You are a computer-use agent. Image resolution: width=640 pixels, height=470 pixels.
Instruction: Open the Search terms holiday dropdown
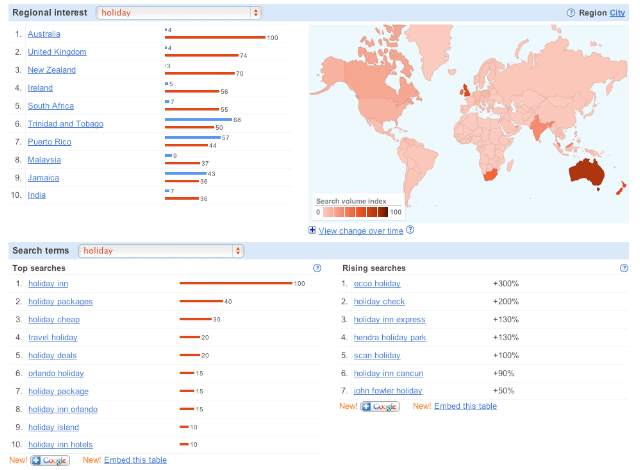(161, 251)
